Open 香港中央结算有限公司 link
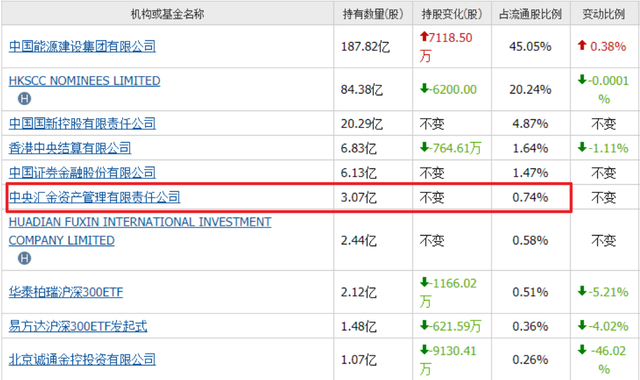 [x=70, y=148]
